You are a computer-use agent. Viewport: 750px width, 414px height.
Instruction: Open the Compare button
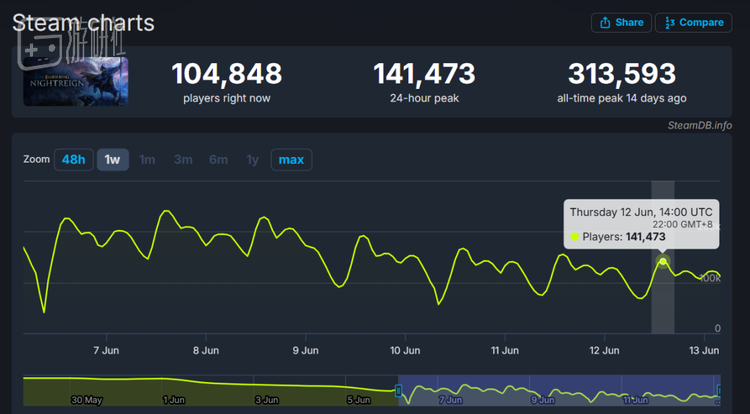pyautogui.click(x=693, y=22)
